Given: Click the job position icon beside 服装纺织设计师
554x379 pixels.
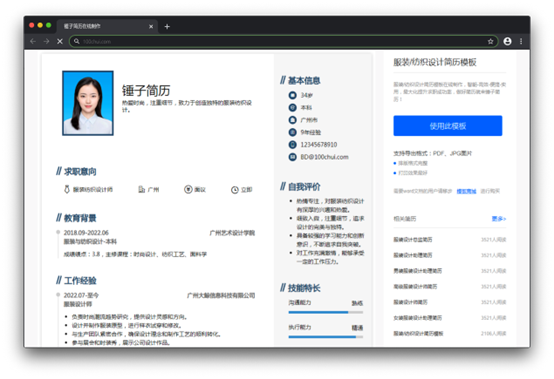Looking at the screenshot, I should pyautogui.click(x=66, y=190).
